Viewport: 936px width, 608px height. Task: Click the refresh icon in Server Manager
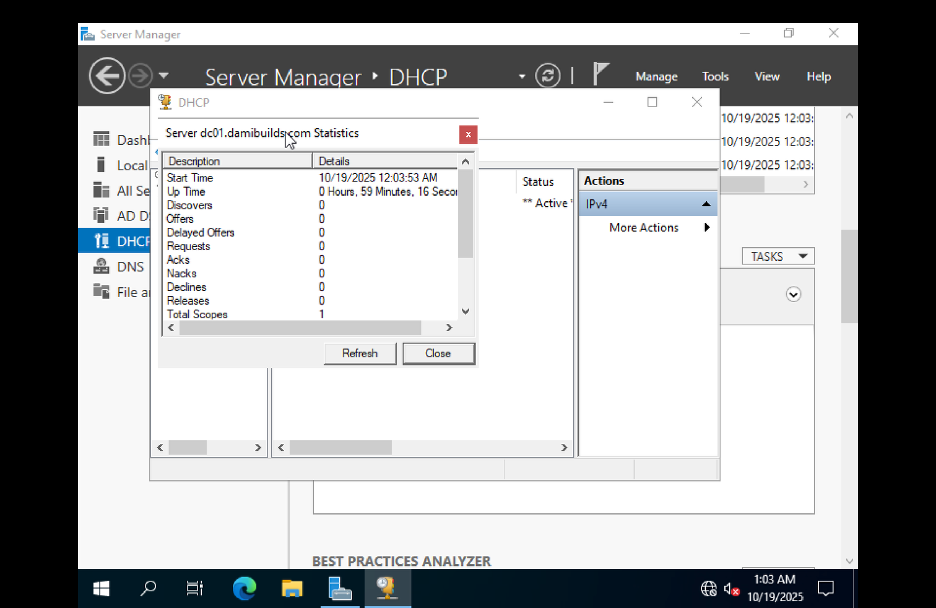pos(548,76)
